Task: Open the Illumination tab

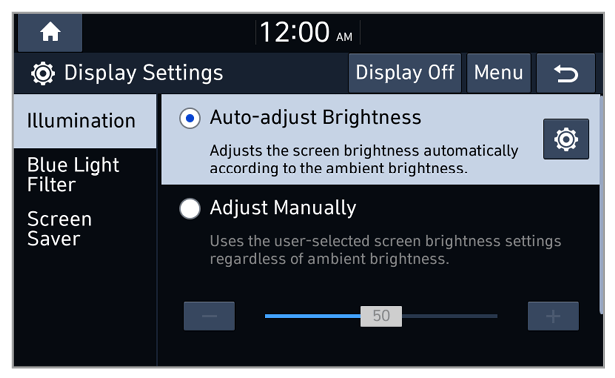Action: pyautogui.click(x=85, y=121)
